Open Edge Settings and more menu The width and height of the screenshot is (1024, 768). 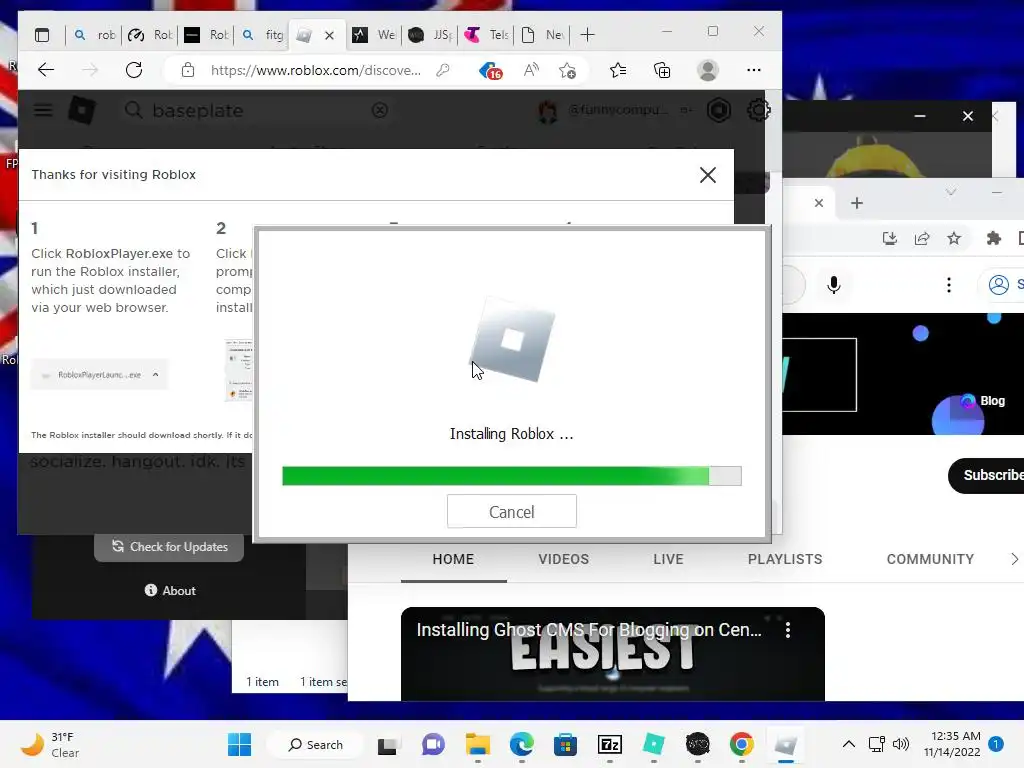(x=754, y=70)
